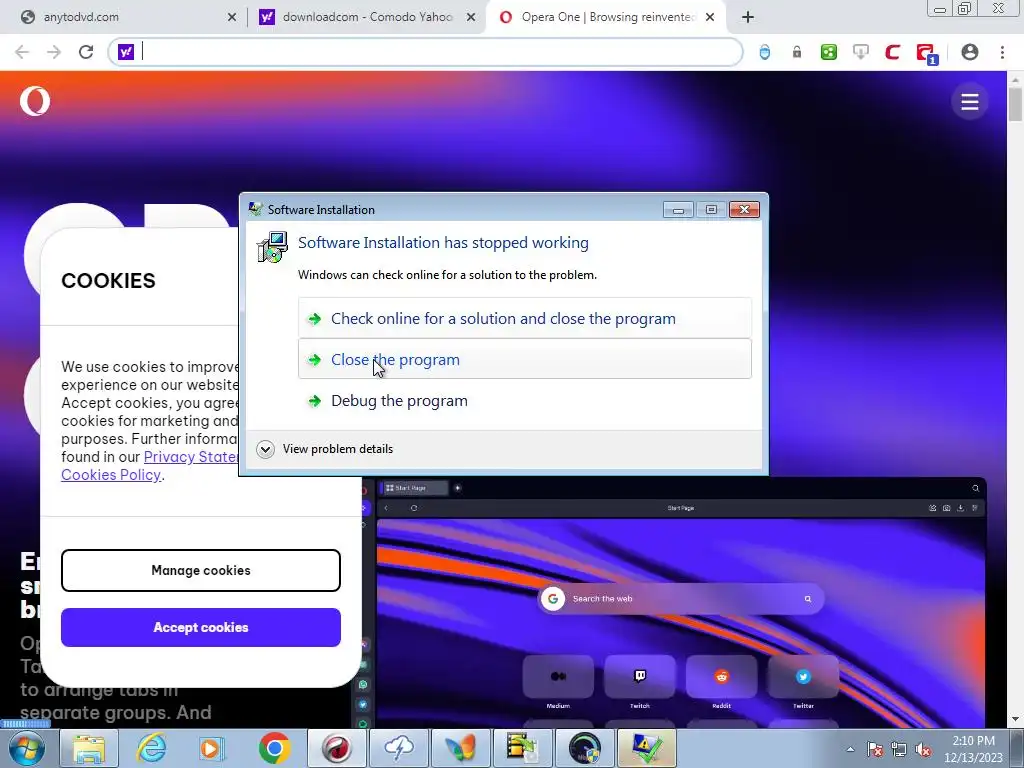Switch to downloadcom Comodo Yahoo tab
Viewport: 1024px width, 768px height.
(366, 17)
